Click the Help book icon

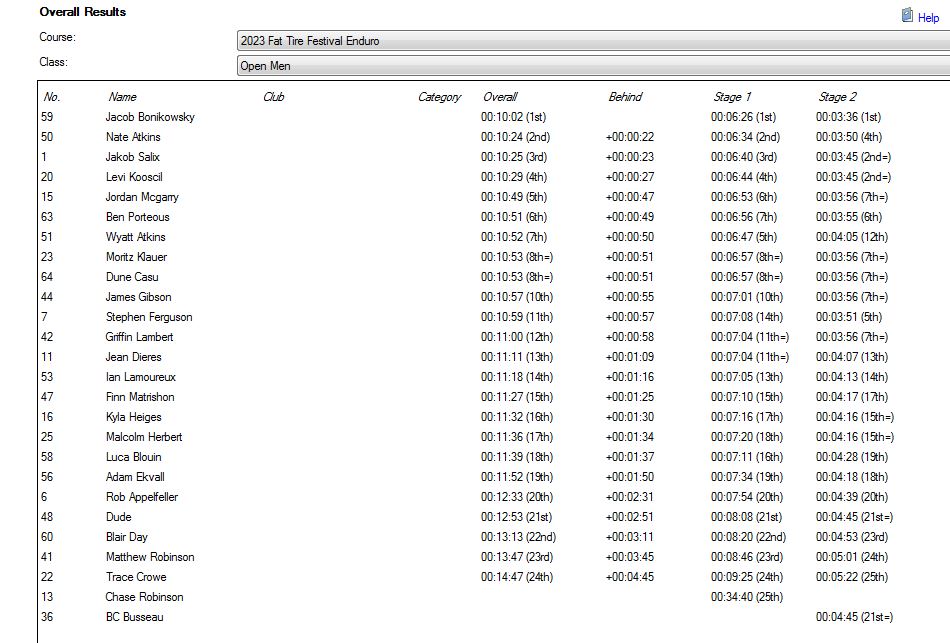point(907,16)
